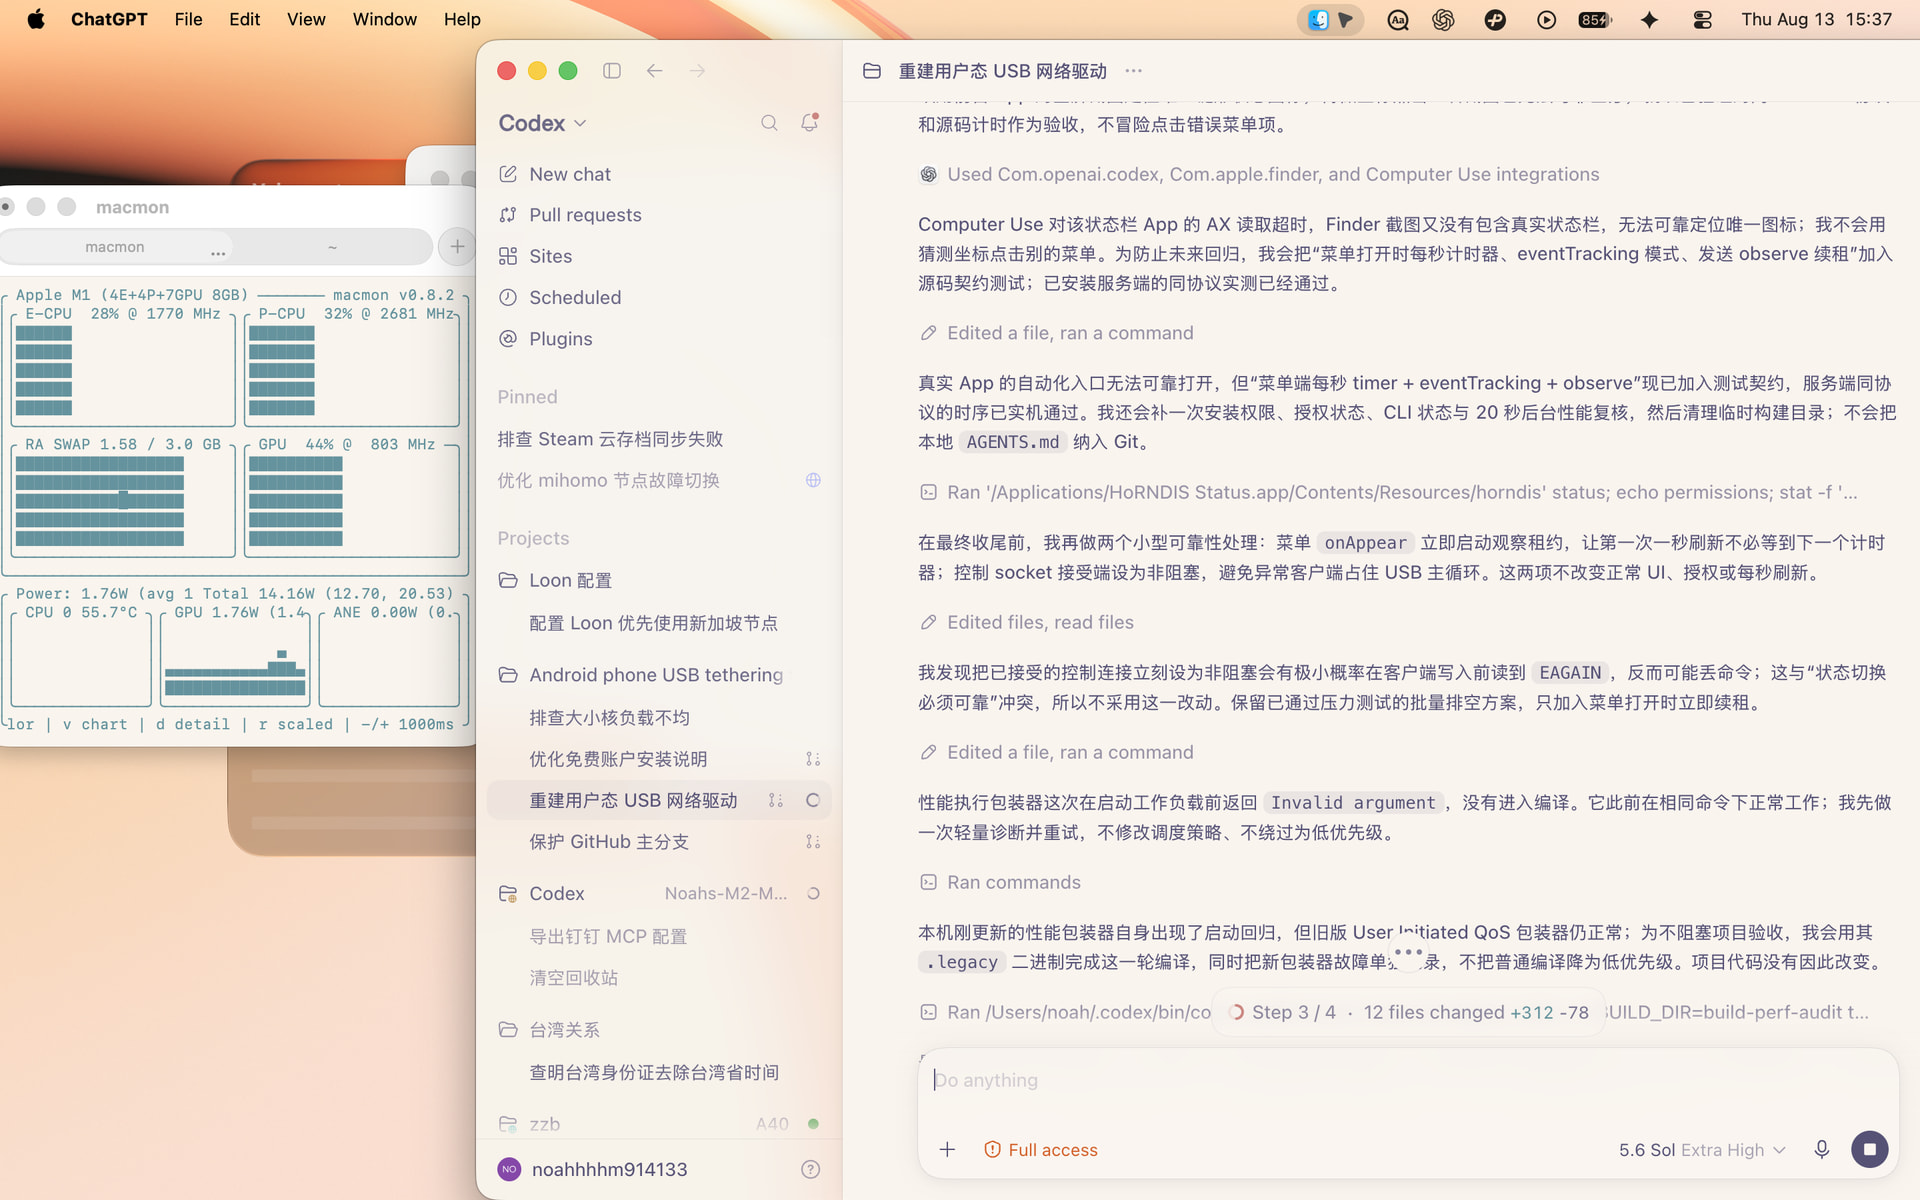
Task: Select the macmon tab in the terminal window
Action: click(x=115, y=247)
